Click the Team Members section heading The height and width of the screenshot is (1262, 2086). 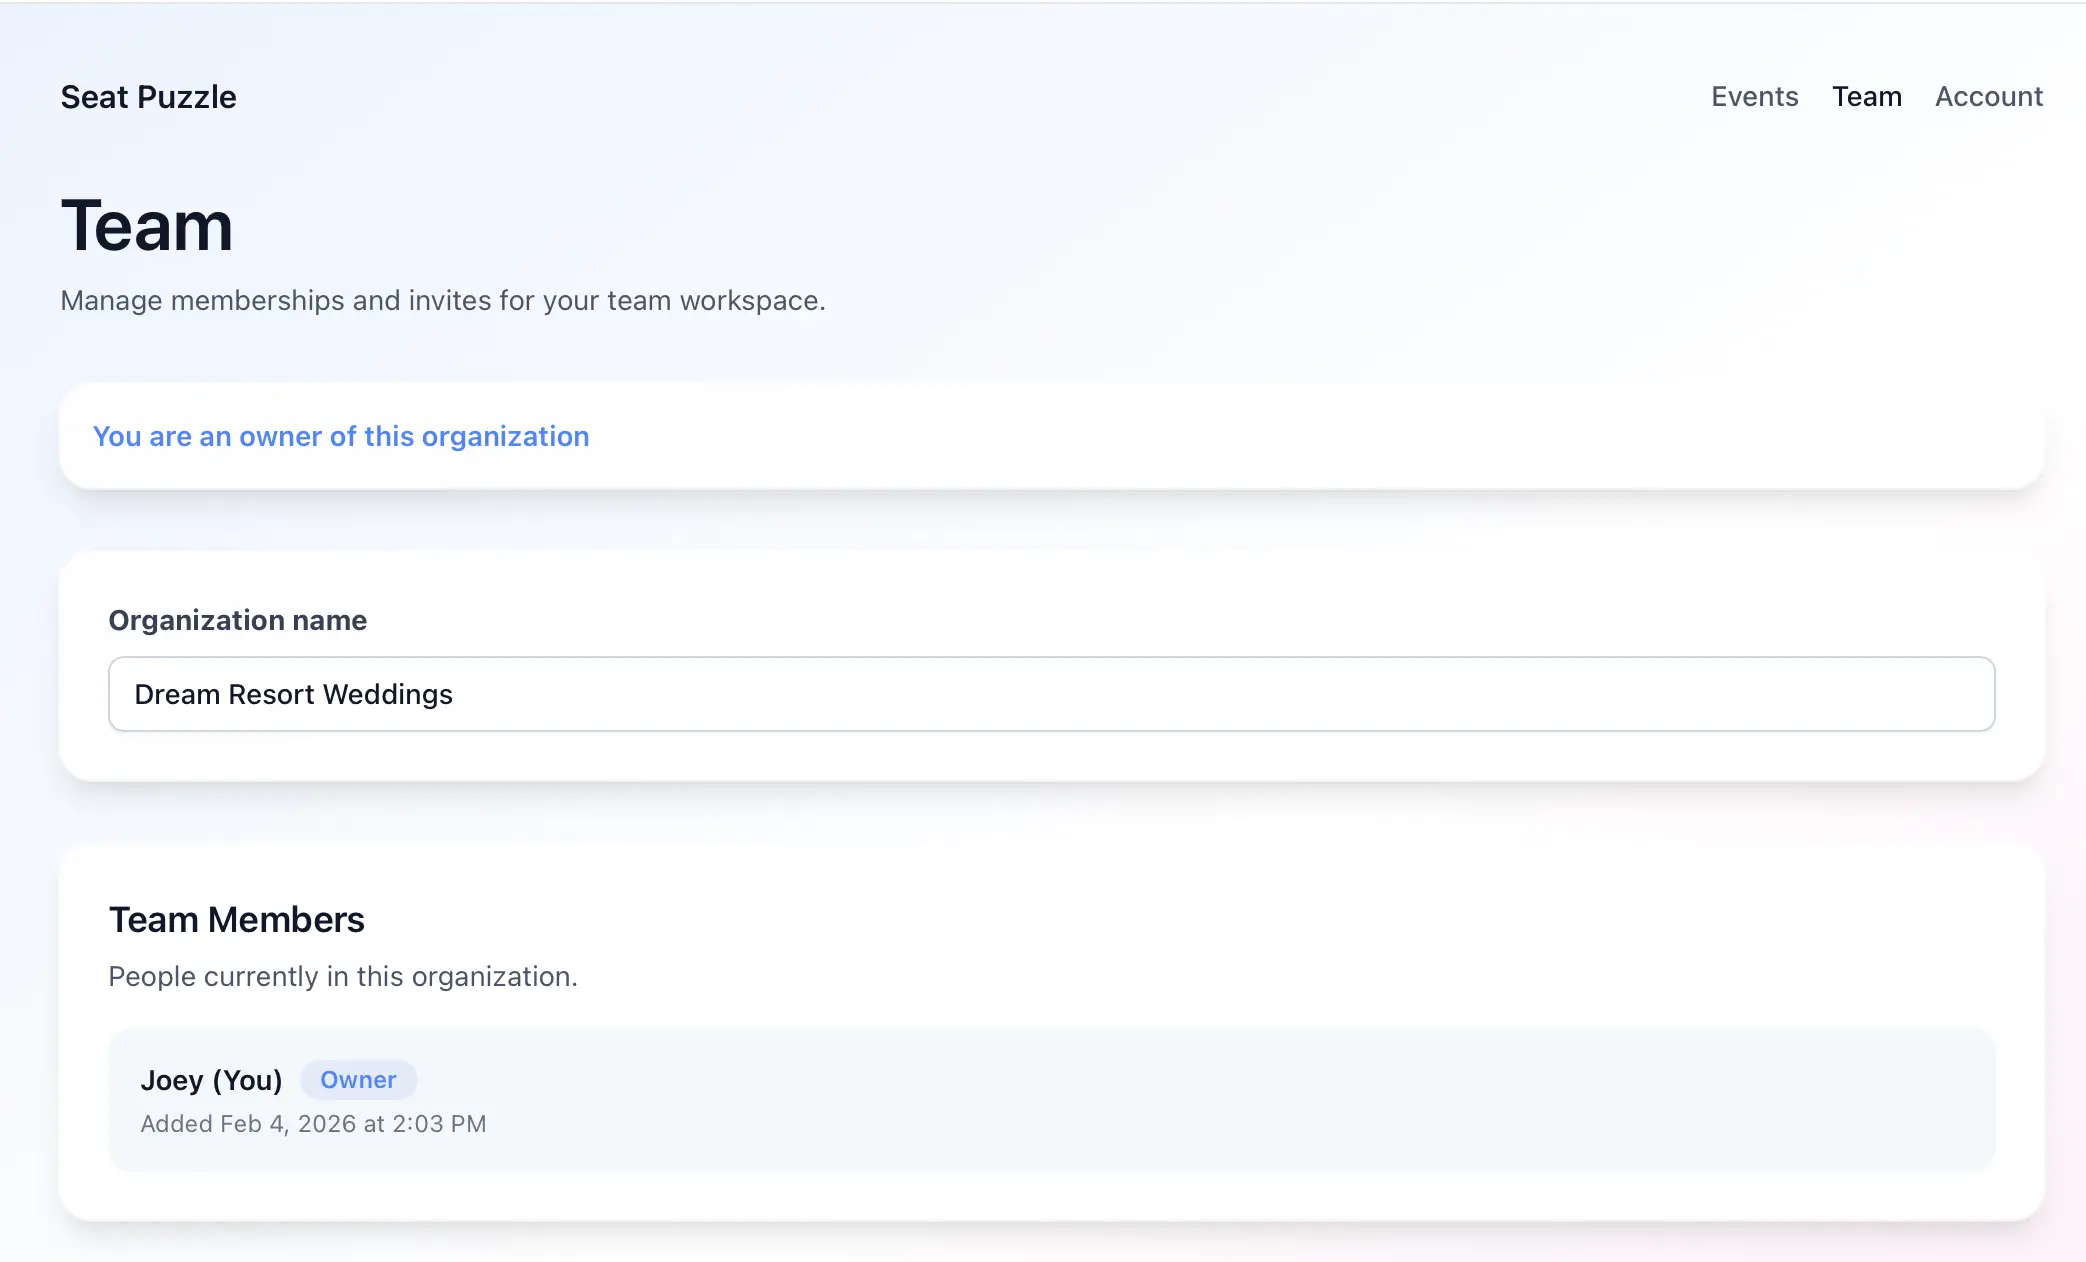[x=236, y=919]
